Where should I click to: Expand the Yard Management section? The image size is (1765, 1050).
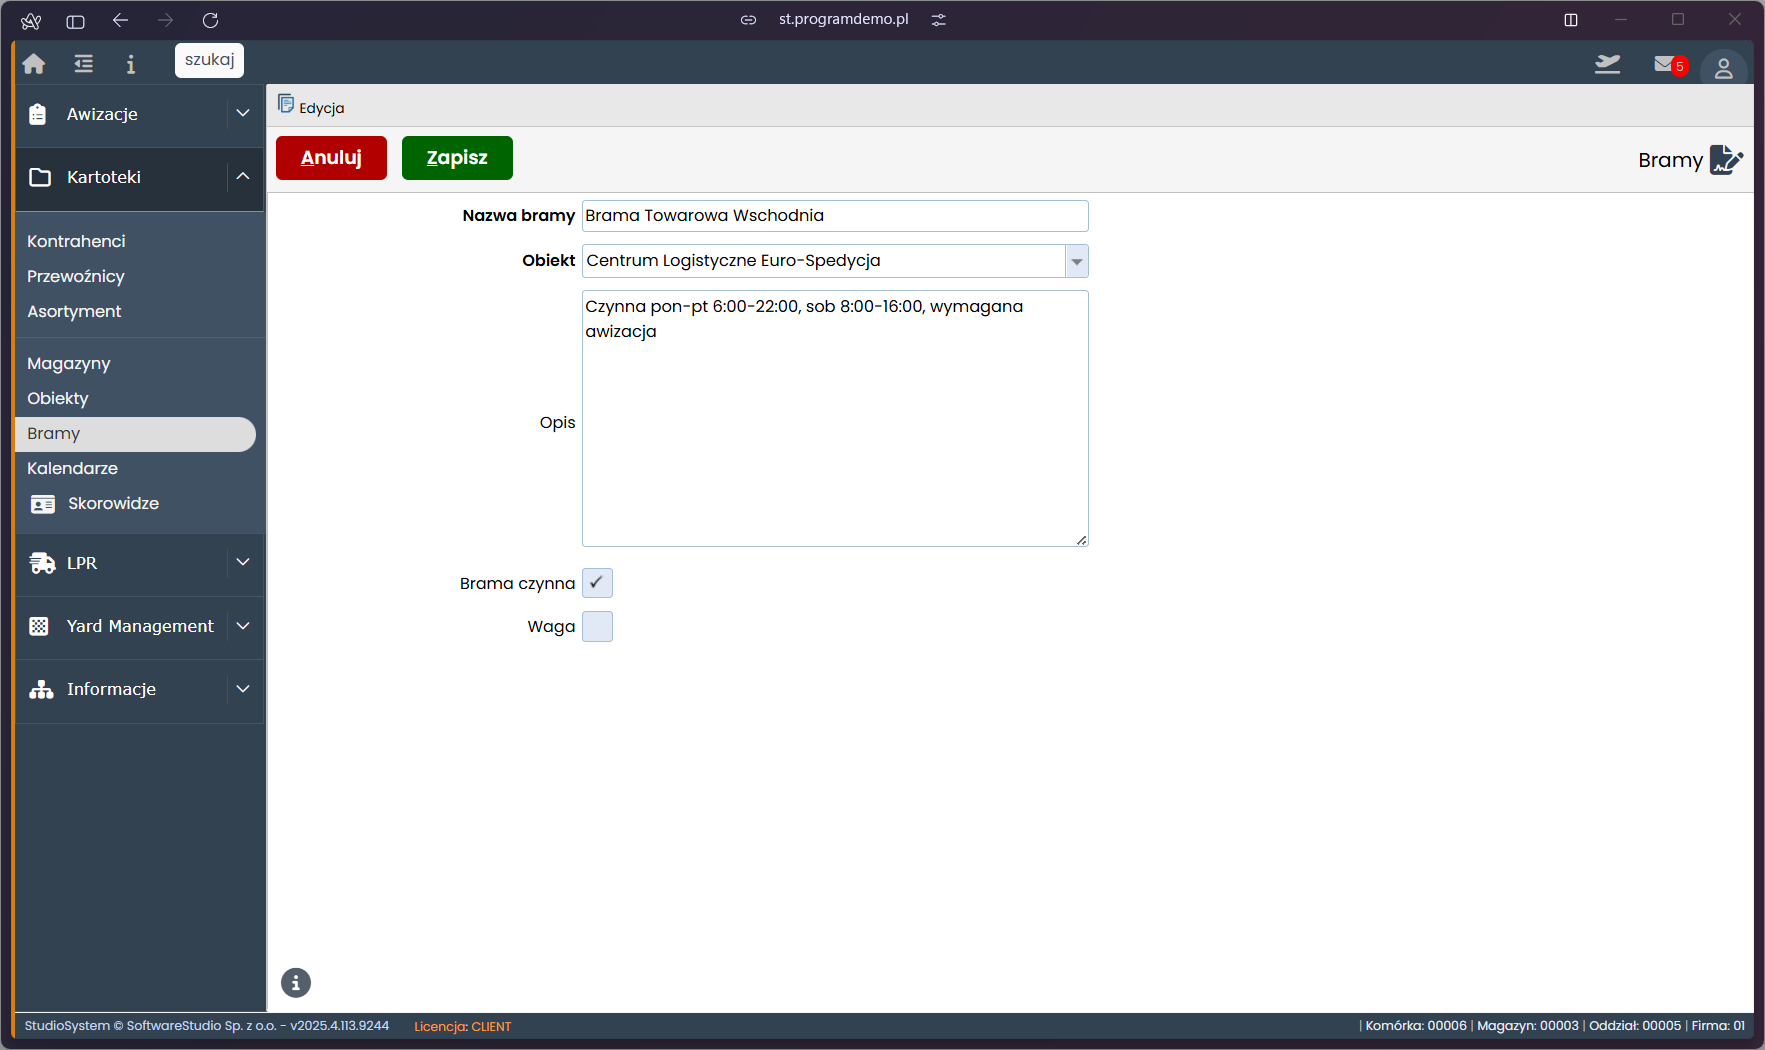tap(242, 626)
